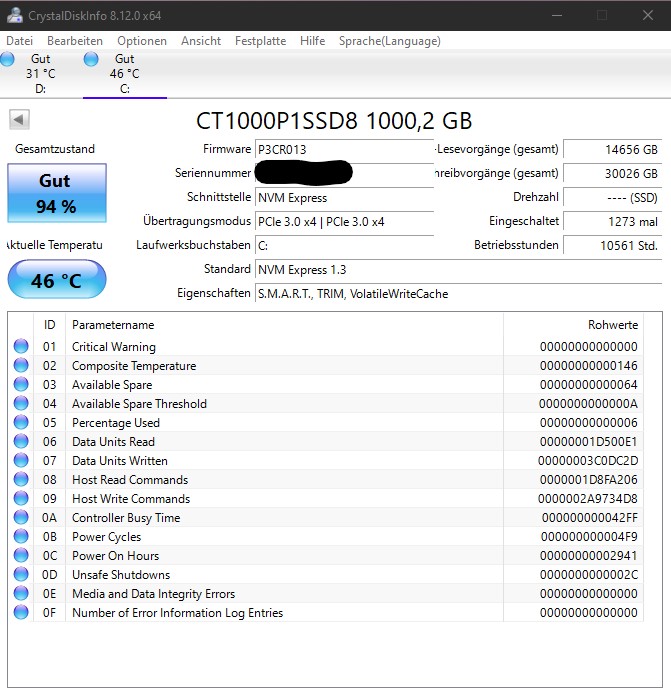Screen dimensions: 671x696
Task: Open the Datei menu
Action: [x=20, y=41]
